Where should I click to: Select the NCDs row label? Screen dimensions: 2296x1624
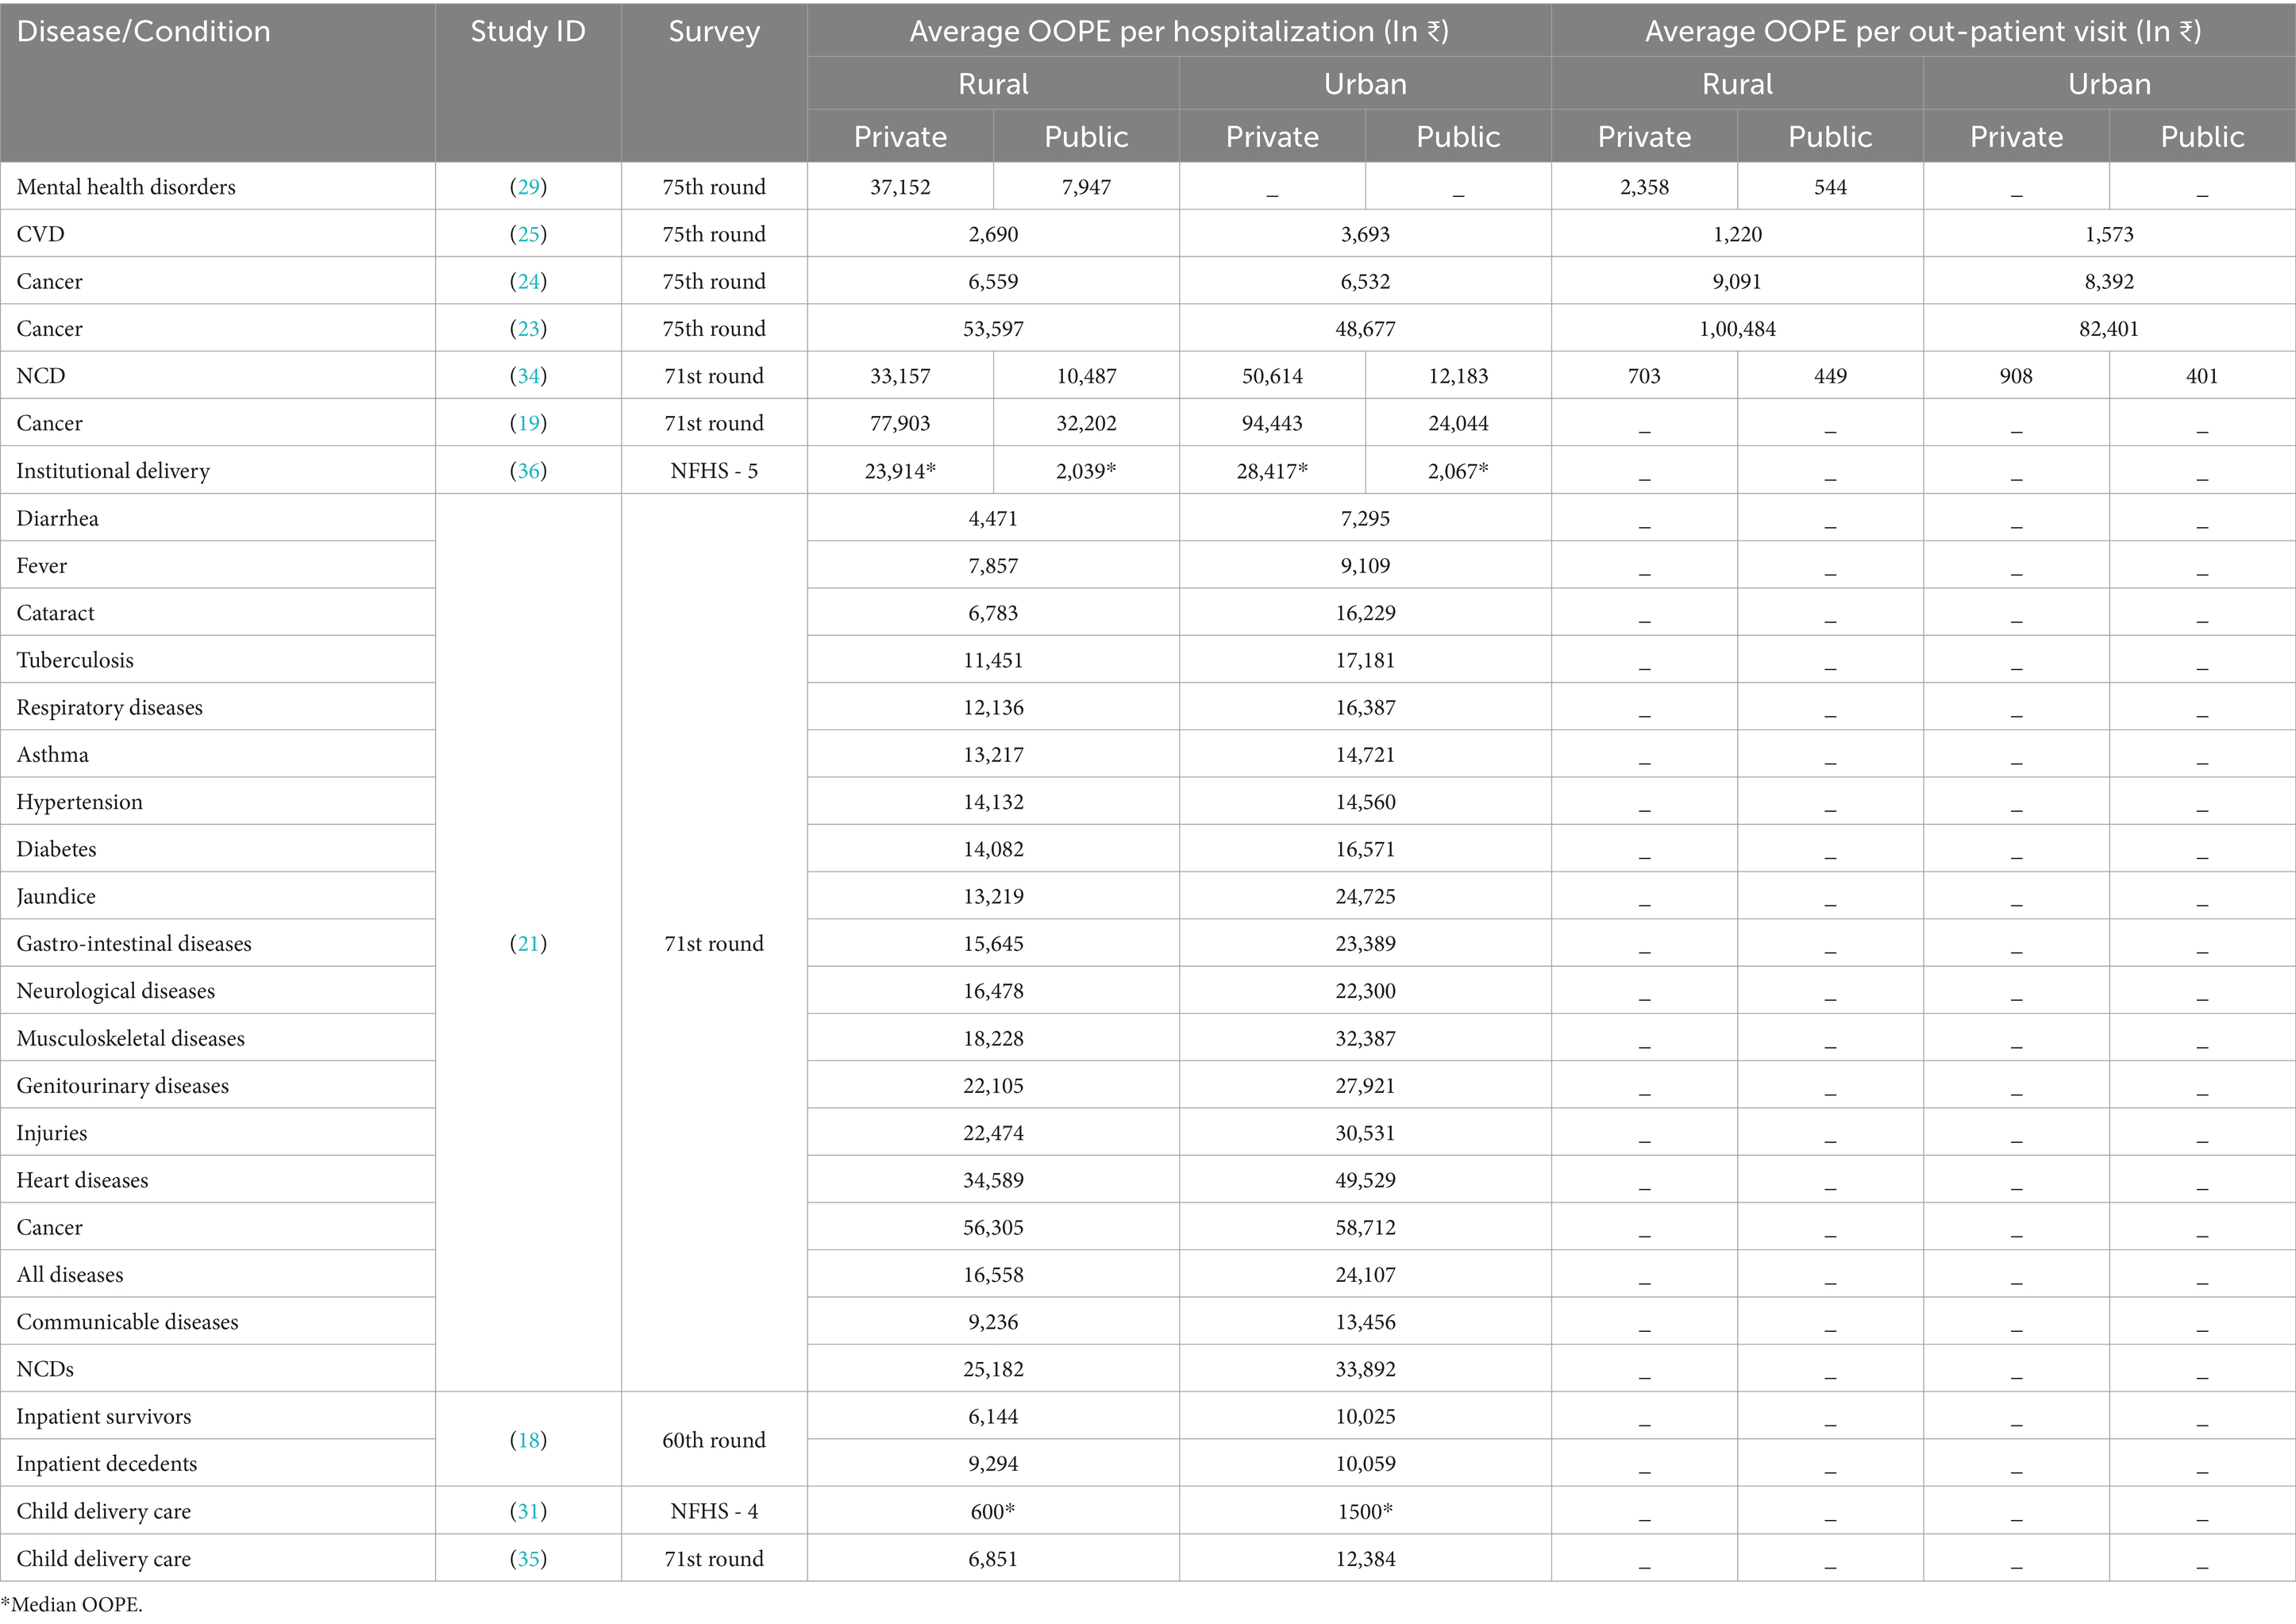pos(45,1369)
